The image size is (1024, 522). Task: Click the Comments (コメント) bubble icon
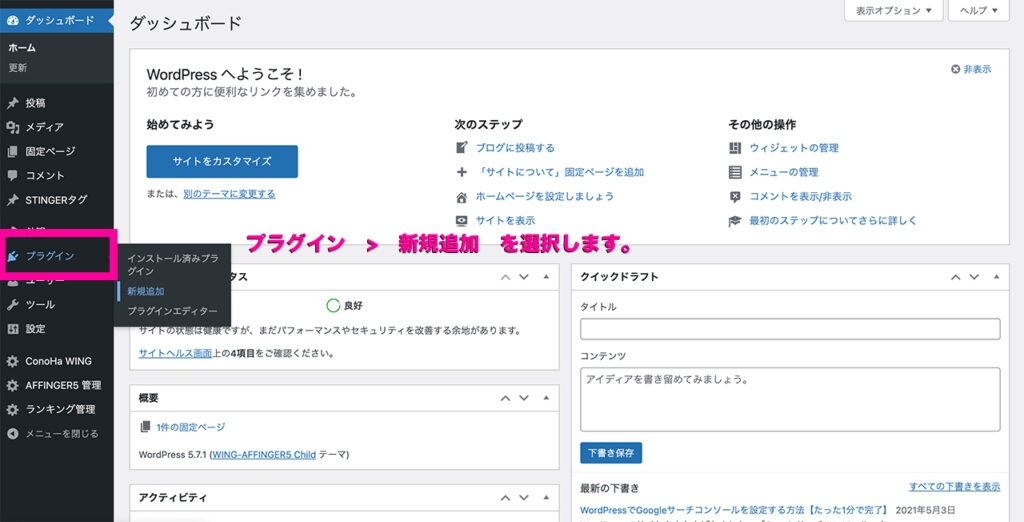(12, 175)
